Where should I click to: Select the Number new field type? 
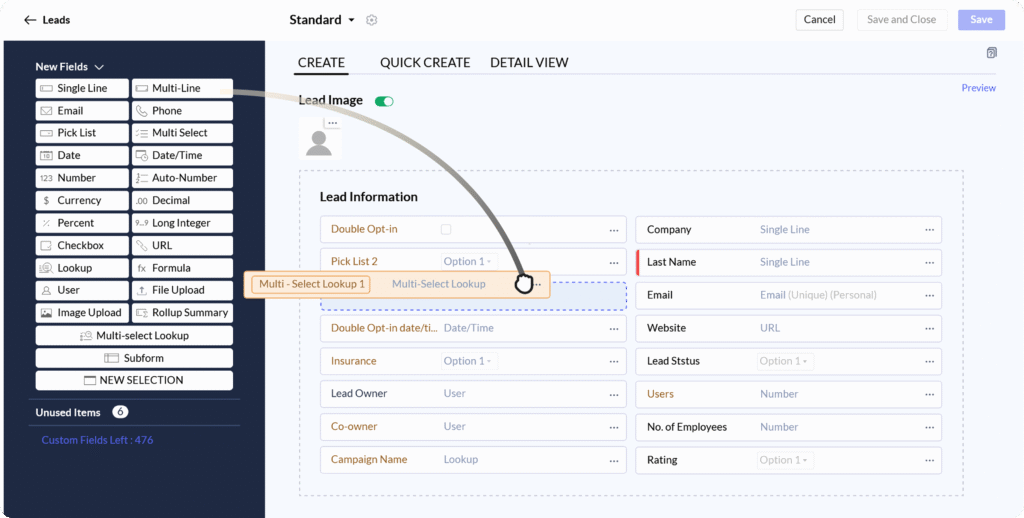[82, 178]
